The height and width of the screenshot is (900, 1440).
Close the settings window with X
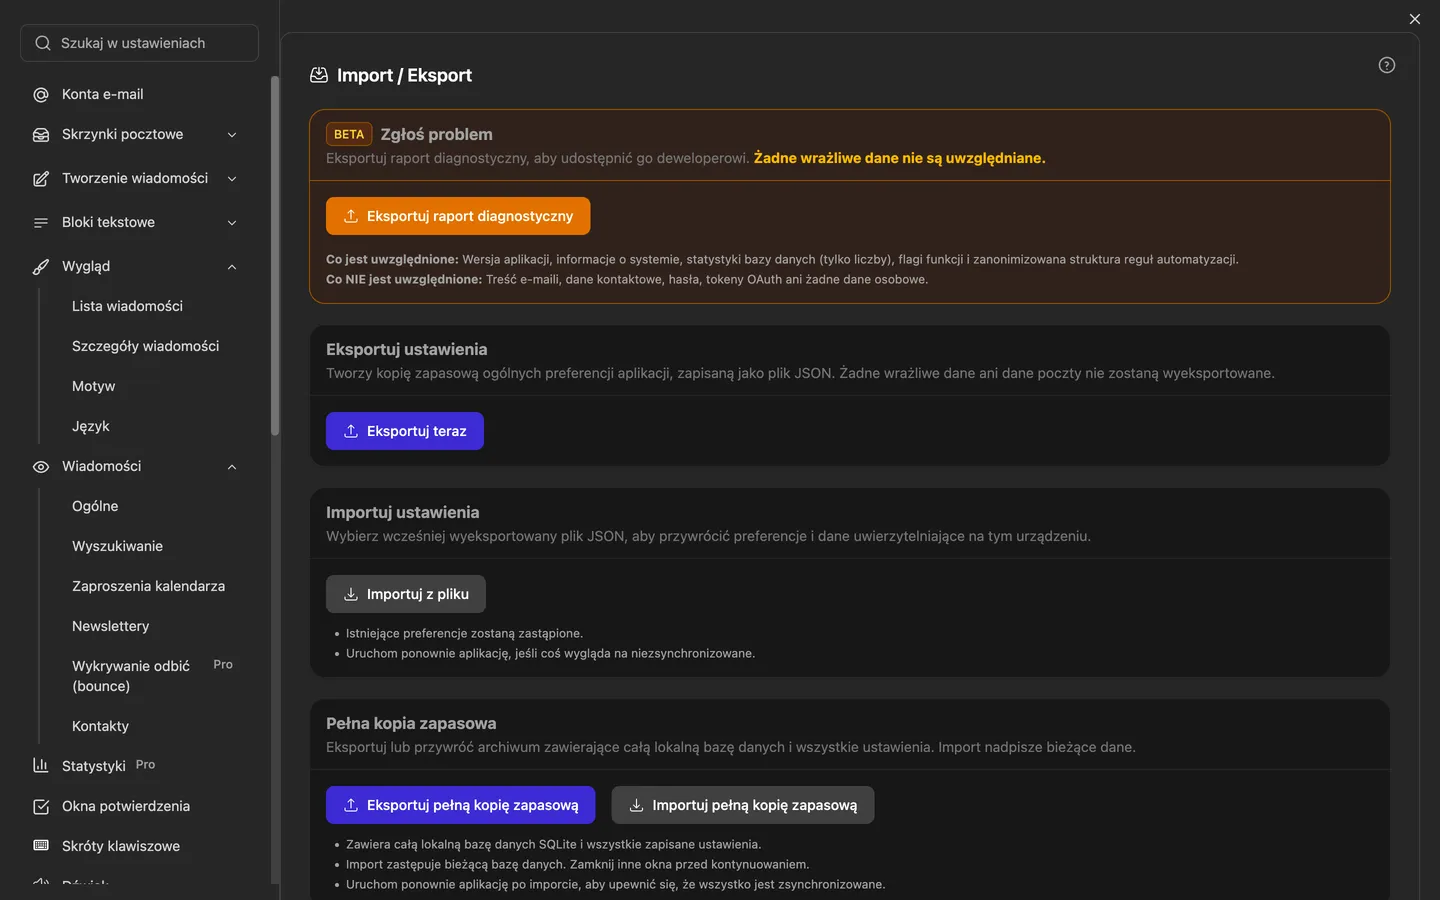click(1414, 19)
